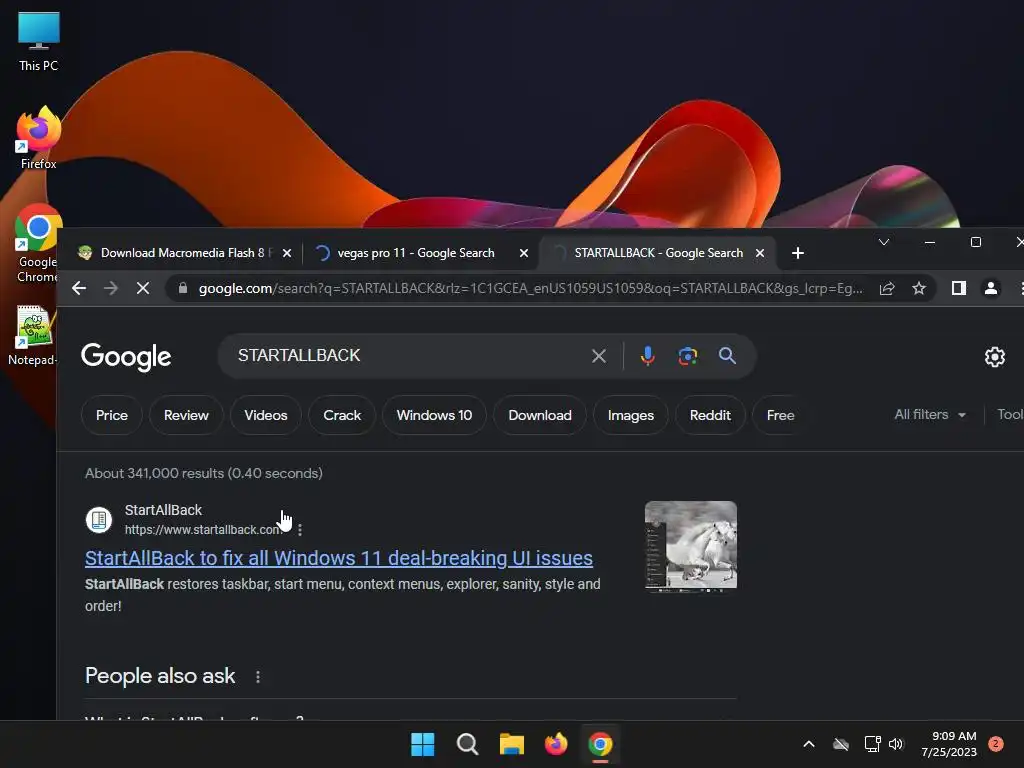The image size is (1024, 768).
Task: Open volume control in tray
Action: tap(896, 744)
